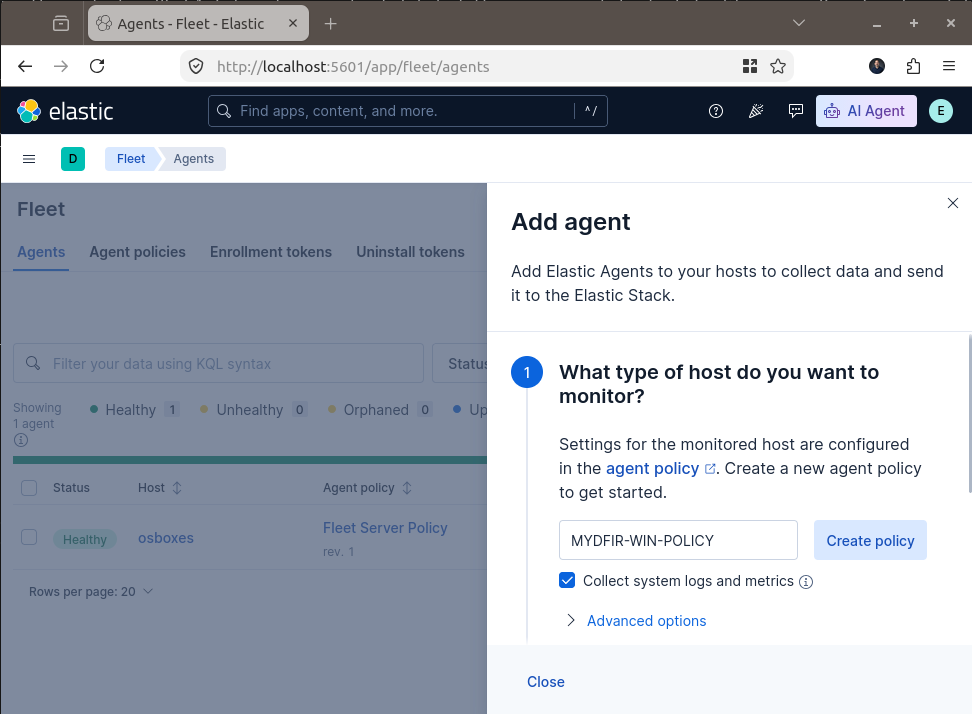Click the grid QR icon in address bar
The image size is (972, 714).
tap(750, 66)
